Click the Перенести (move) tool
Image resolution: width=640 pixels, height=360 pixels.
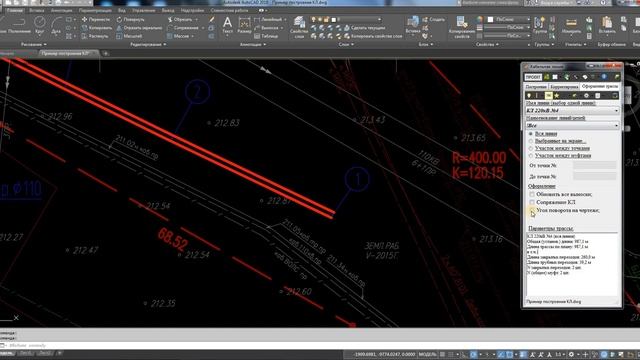(96, 19)
